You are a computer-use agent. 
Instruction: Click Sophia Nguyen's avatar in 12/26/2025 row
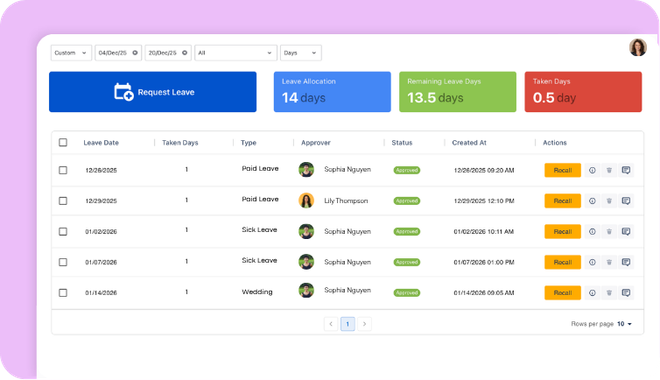pos(306,170)
